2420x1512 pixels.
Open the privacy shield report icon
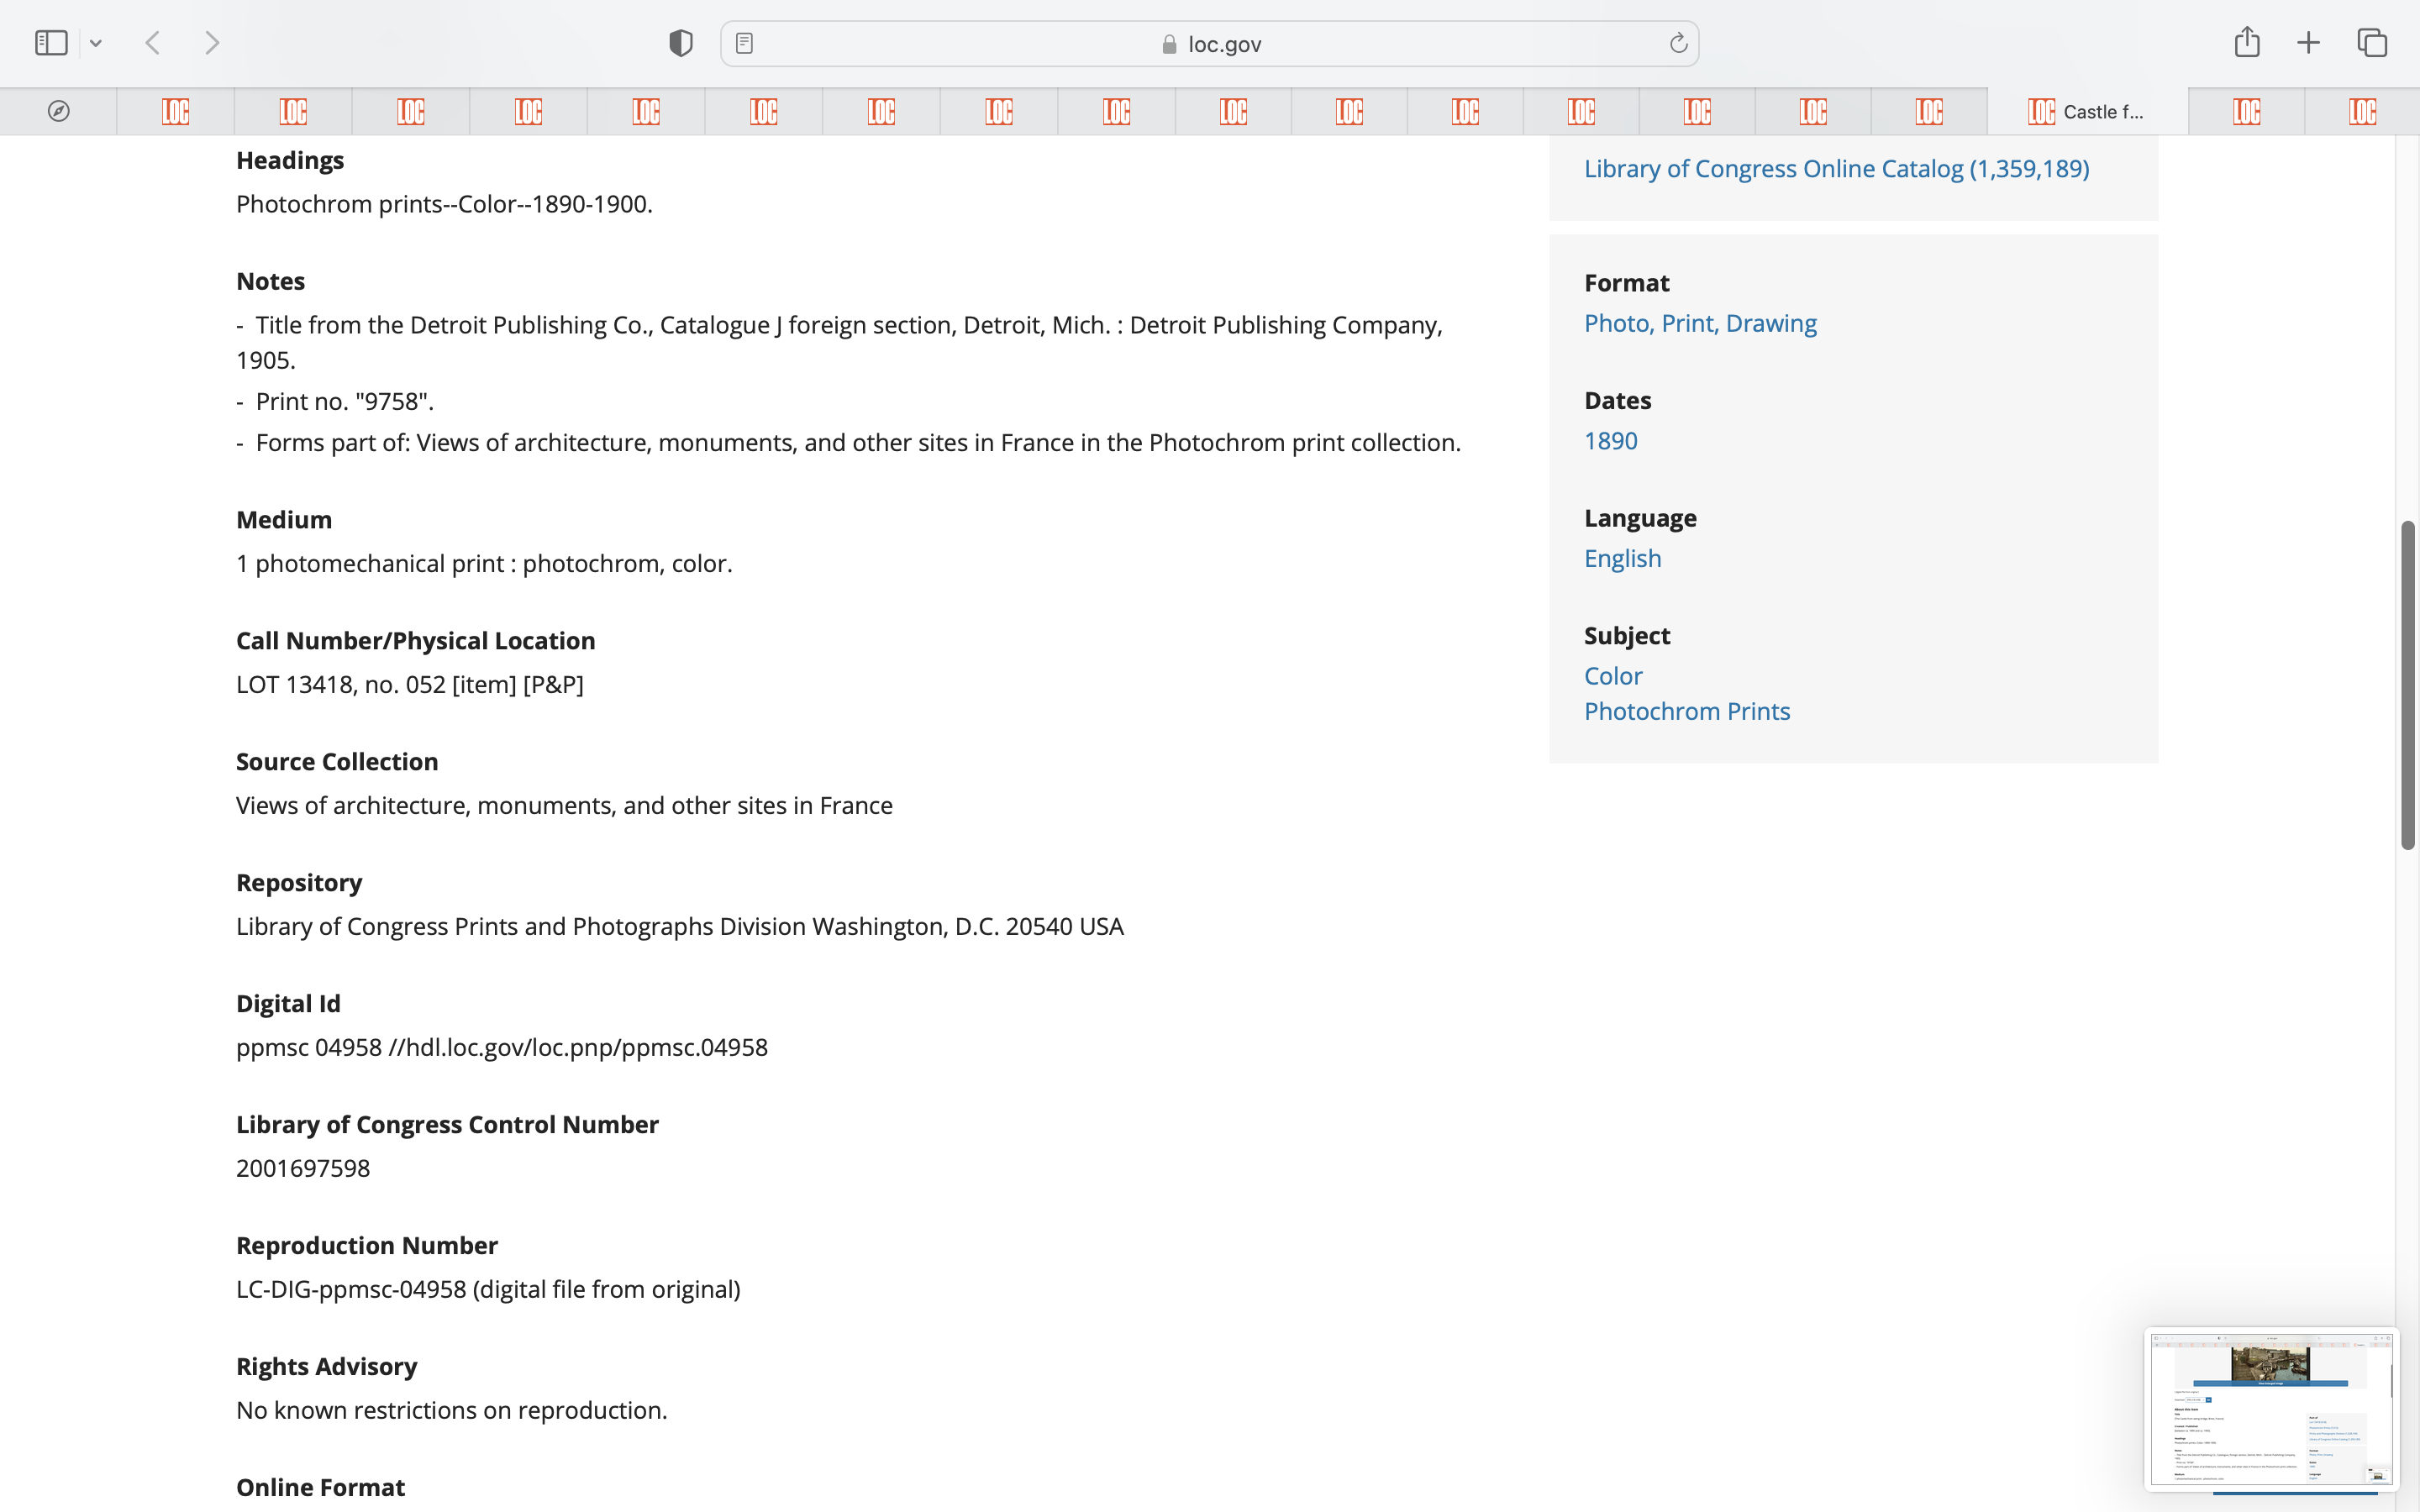pyautogui.click(x=680, y=43)
